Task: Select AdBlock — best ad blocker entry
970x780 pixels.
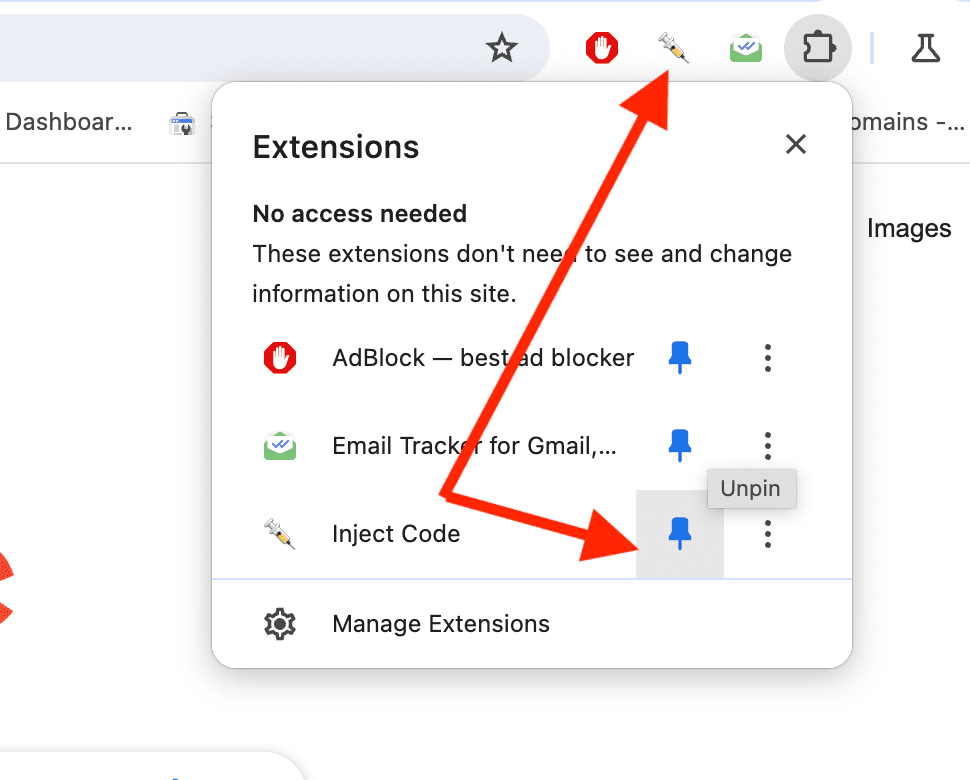Action: pos(483,358)
